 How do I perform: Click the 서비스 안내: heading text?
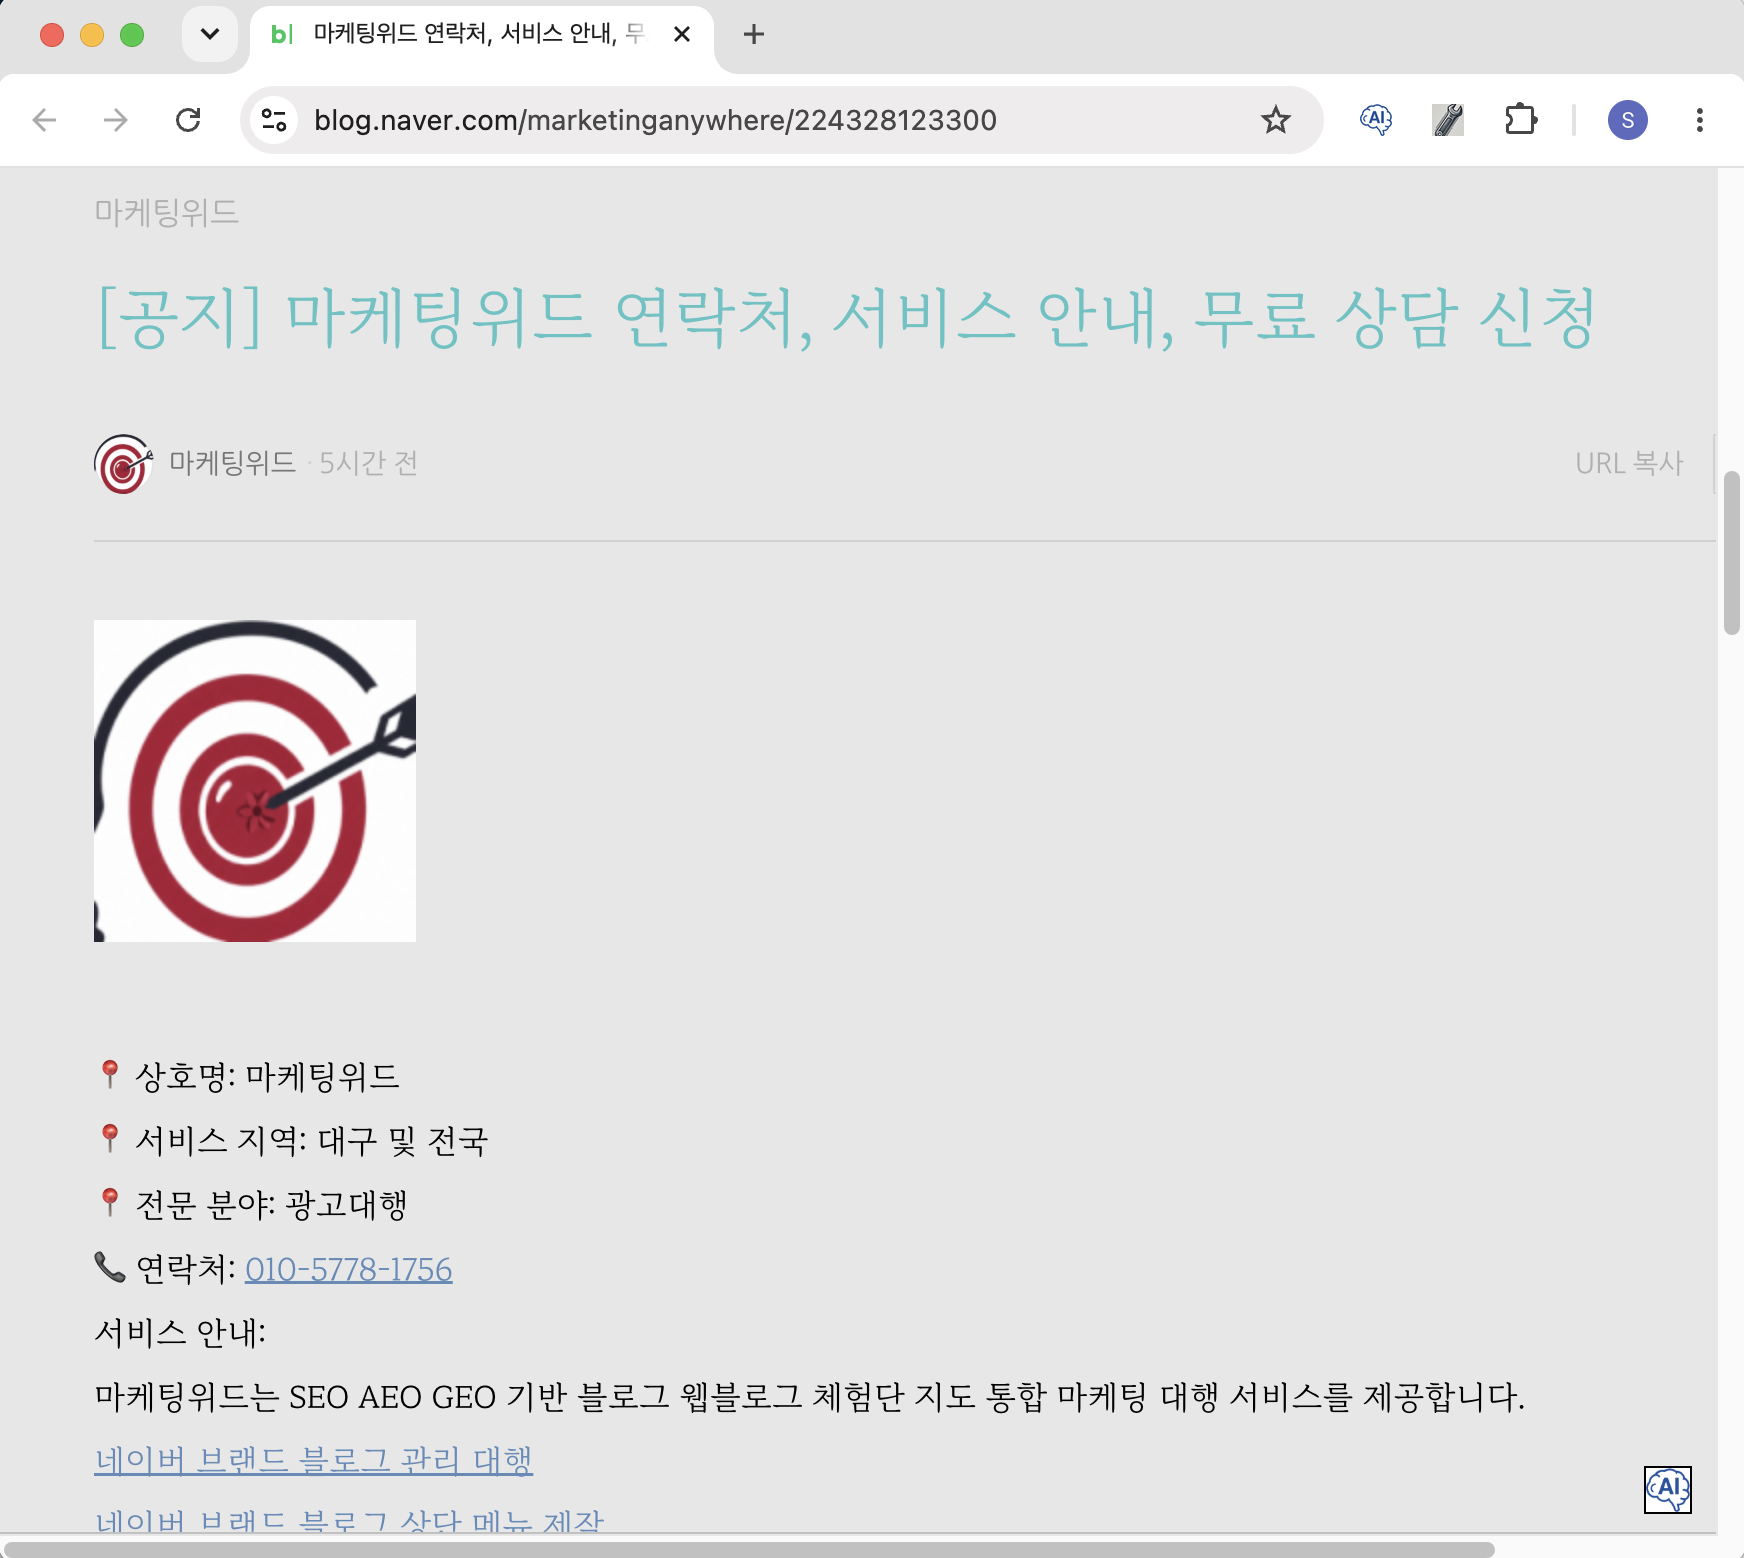(180, 1333)
